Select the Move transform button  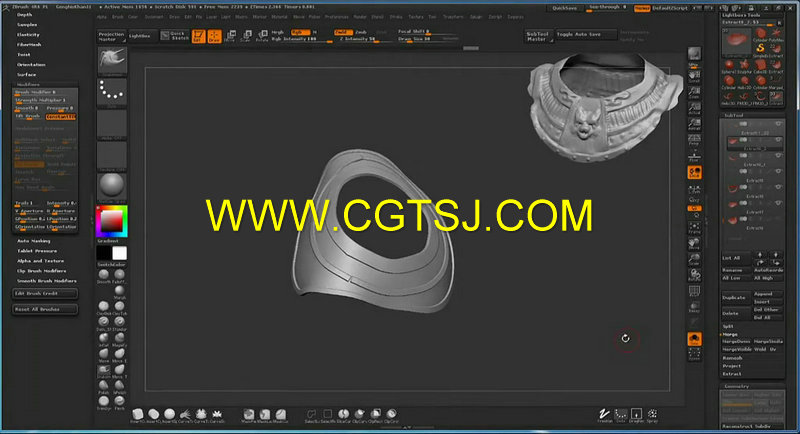[230, 36]
